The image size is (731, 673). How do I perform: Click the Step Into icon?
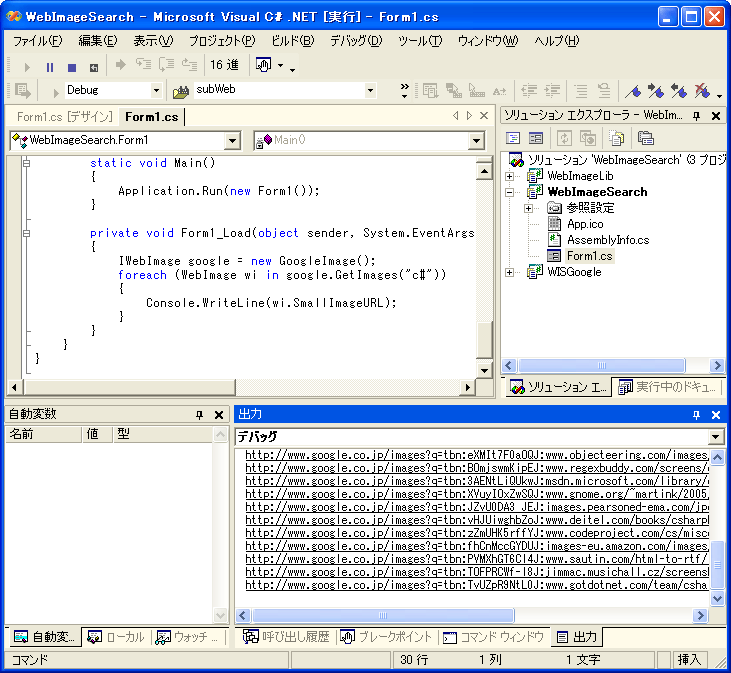click(144, 64)
